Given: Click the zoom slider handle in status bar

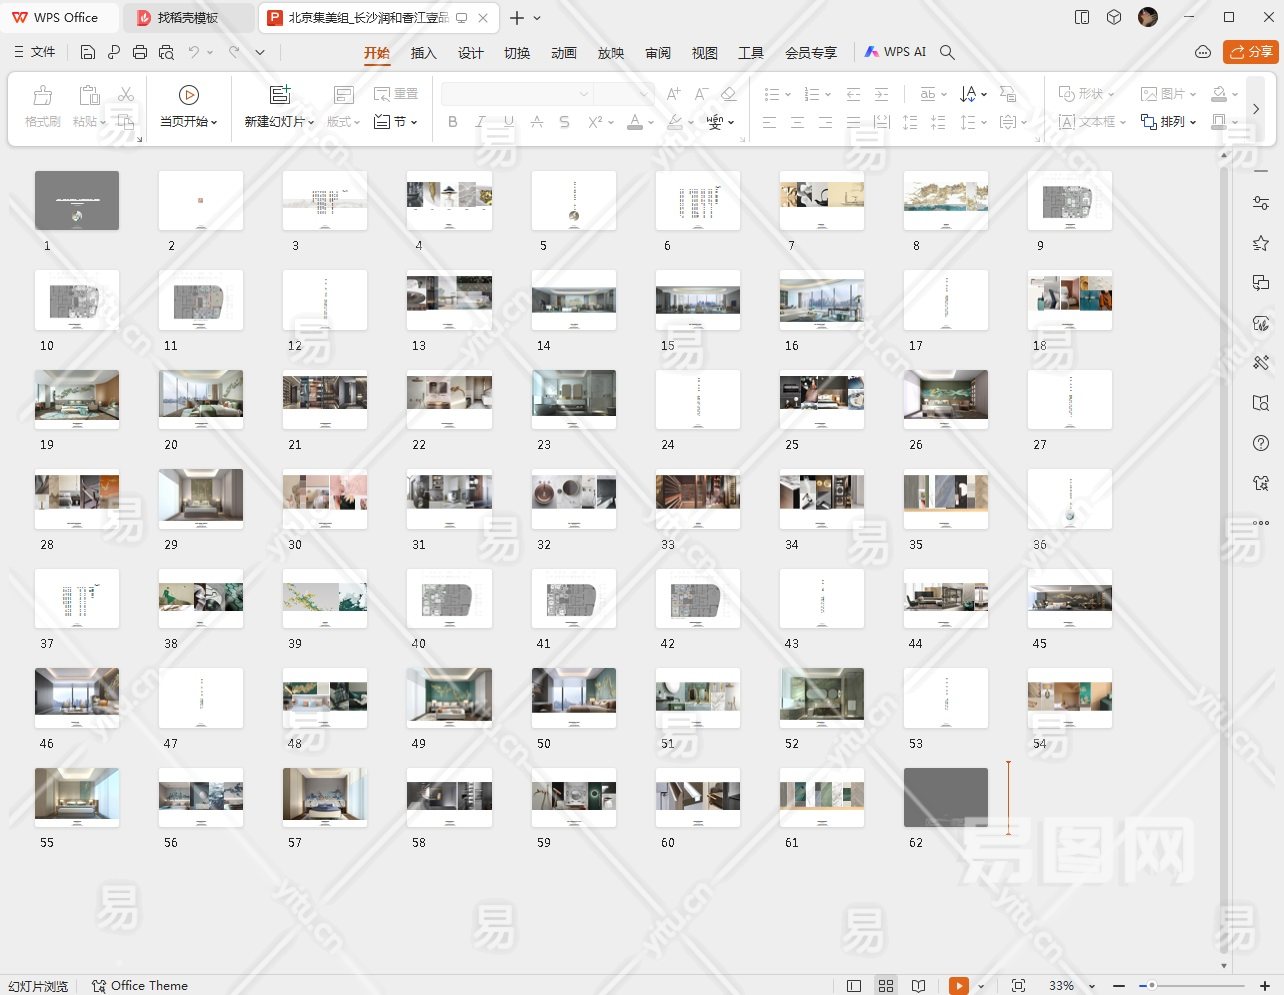Looking at the screenshot, I should click(x=1151, y=986).
